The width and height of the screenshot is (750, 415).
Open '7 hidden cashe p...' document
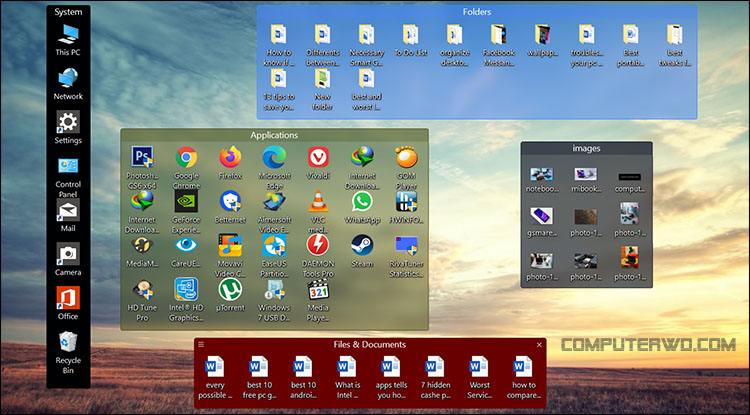point(435,367)
